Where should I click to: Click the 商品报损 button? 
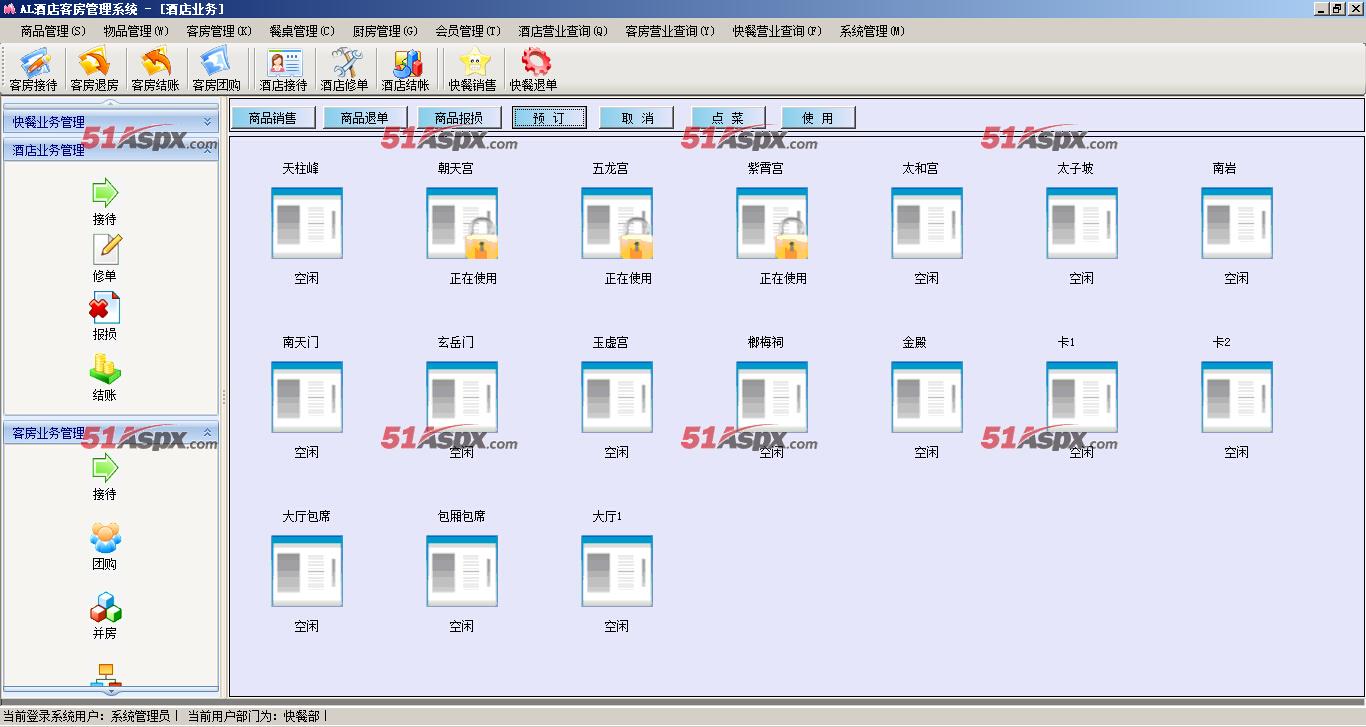coord(458,118)
